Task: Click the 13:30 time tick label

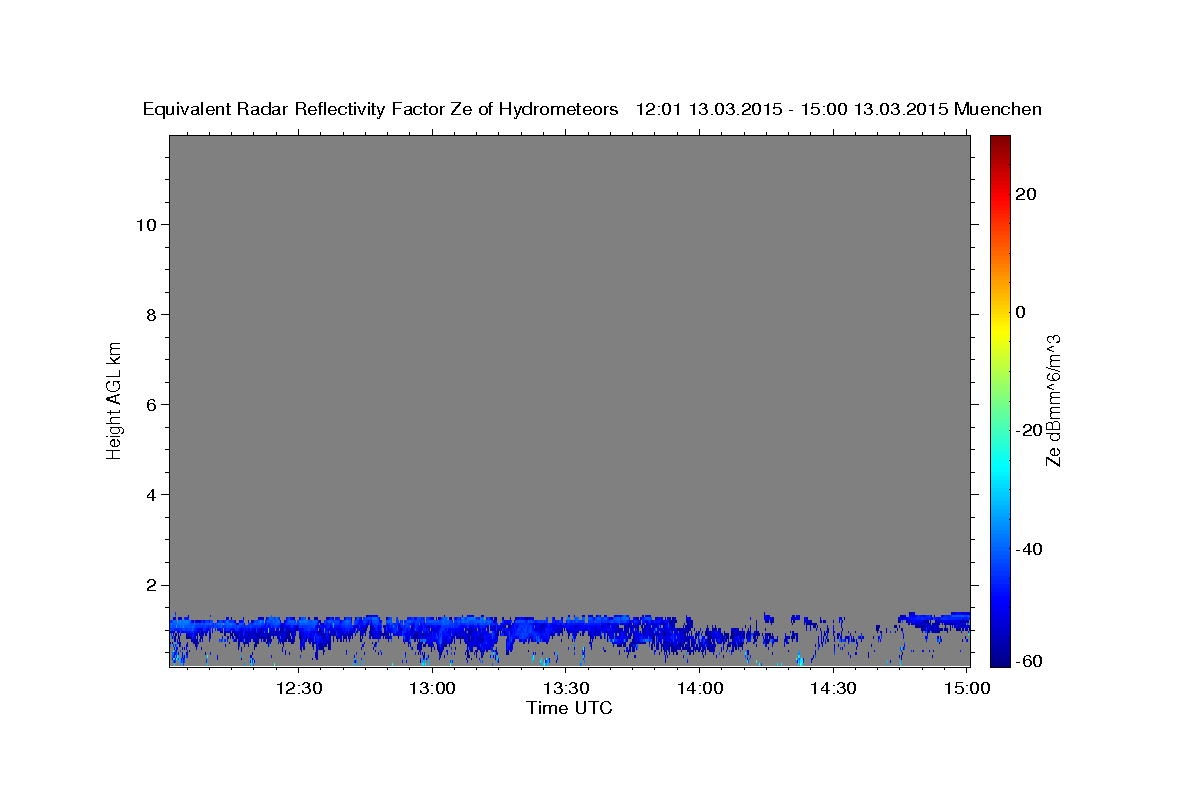Action: [566, 688]
